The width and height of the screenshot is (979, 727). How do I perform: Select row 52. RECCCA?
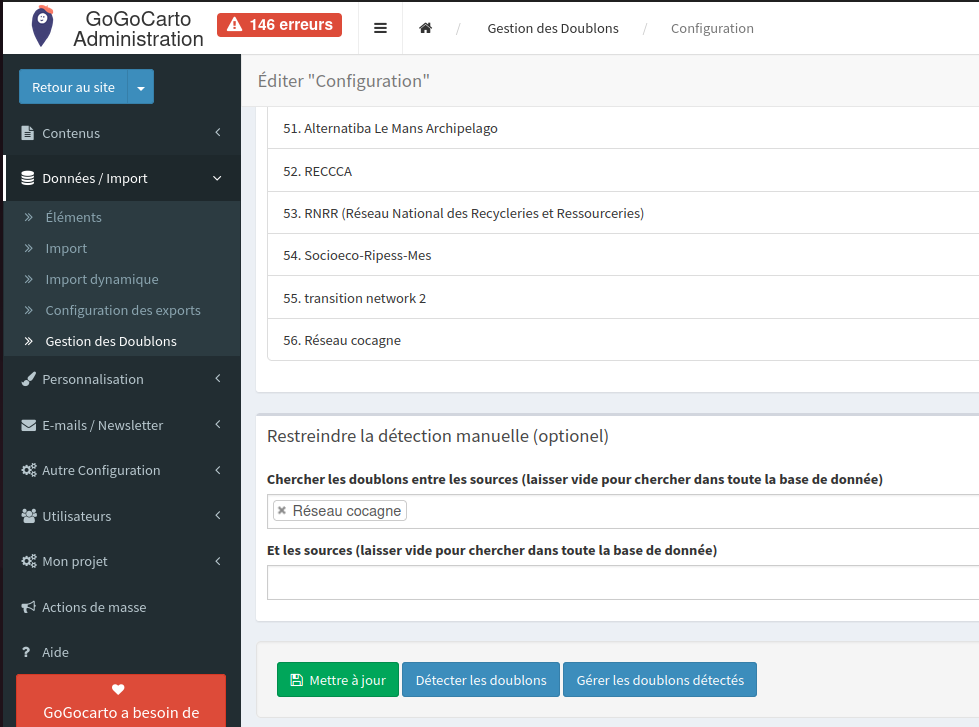coord(623,171)
